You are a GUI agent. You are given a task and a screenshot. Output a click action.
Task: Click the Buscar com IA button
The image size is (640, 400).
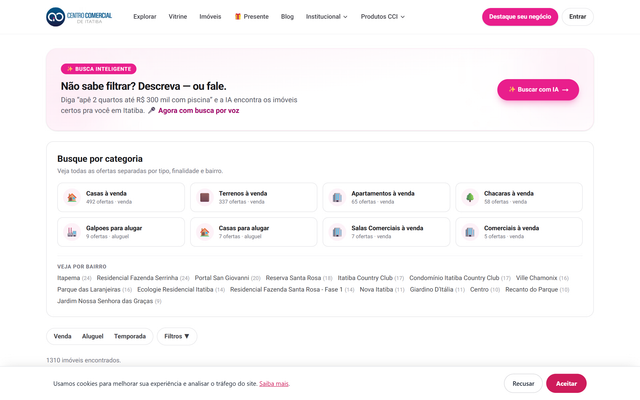click(x=538, y=89)
